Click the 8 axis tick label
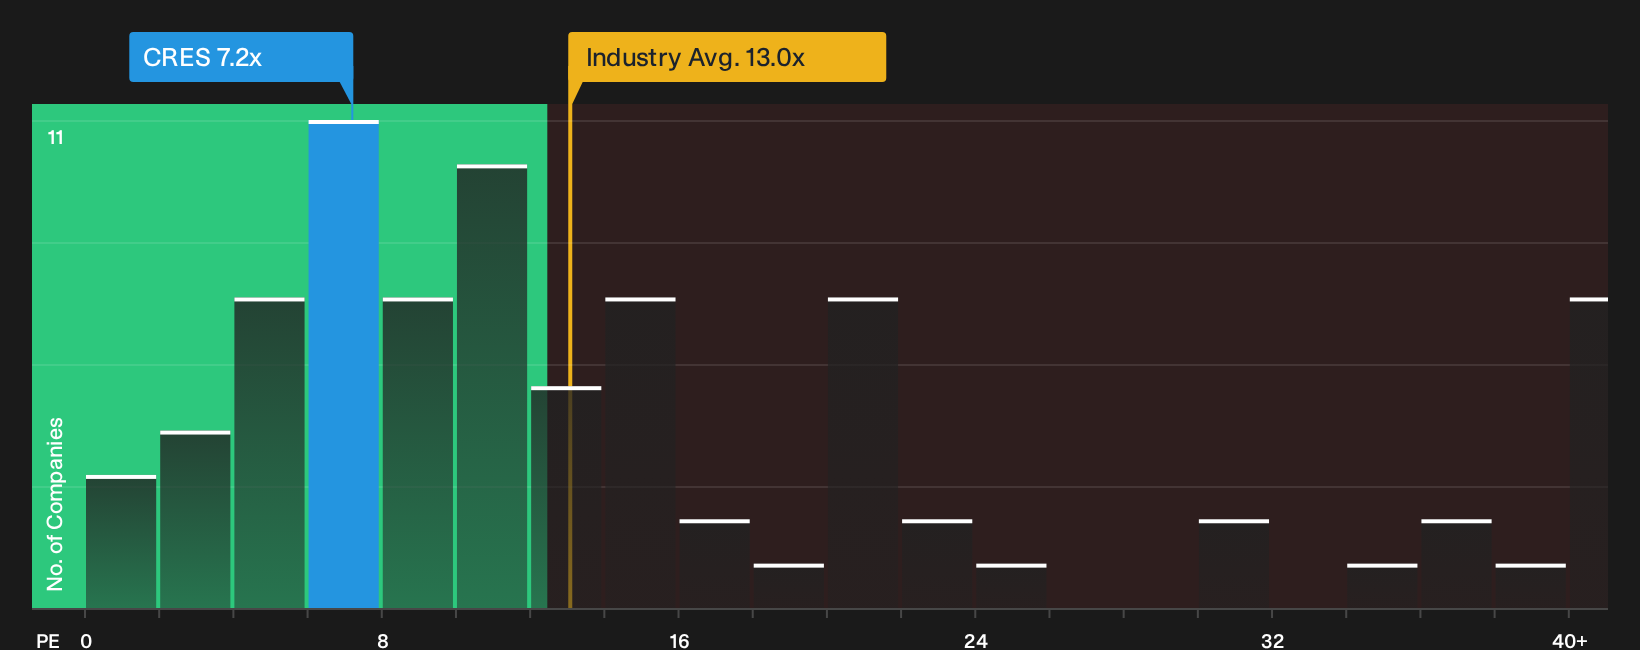1640x650 pixels. (383, 640)
